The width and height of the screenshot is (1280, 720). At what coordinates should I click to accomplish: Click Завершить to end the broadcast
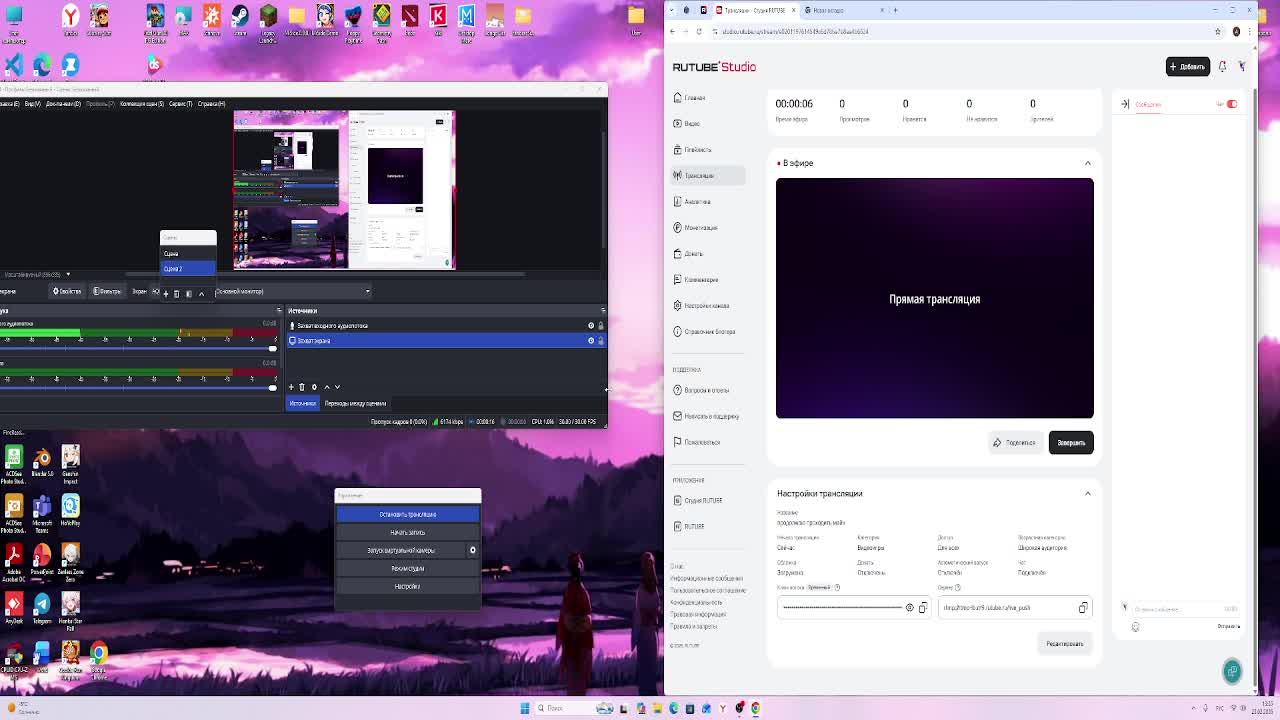(x=1071, y=442)
